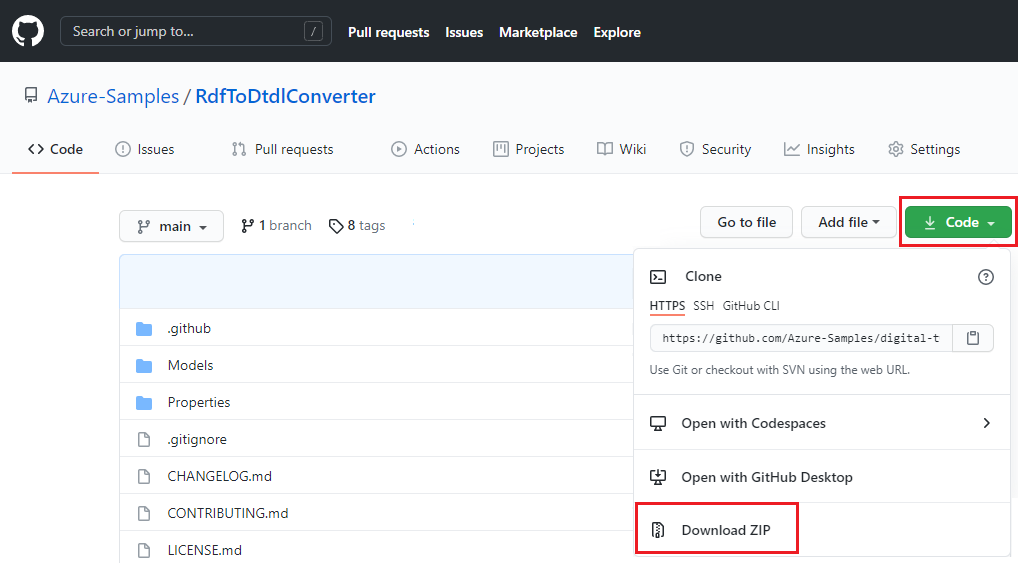Click the Go to file button

(747, 222)
